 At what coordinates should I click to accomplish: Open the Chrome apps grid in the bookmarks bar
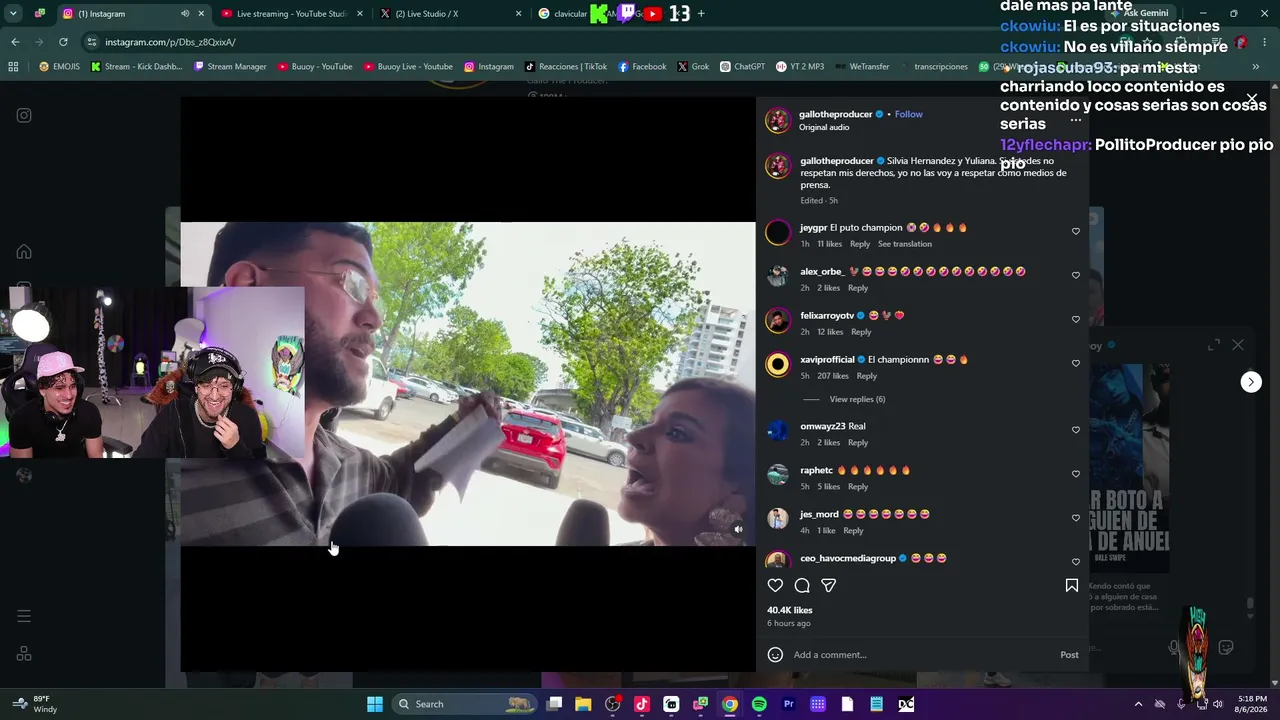(13, 67)
